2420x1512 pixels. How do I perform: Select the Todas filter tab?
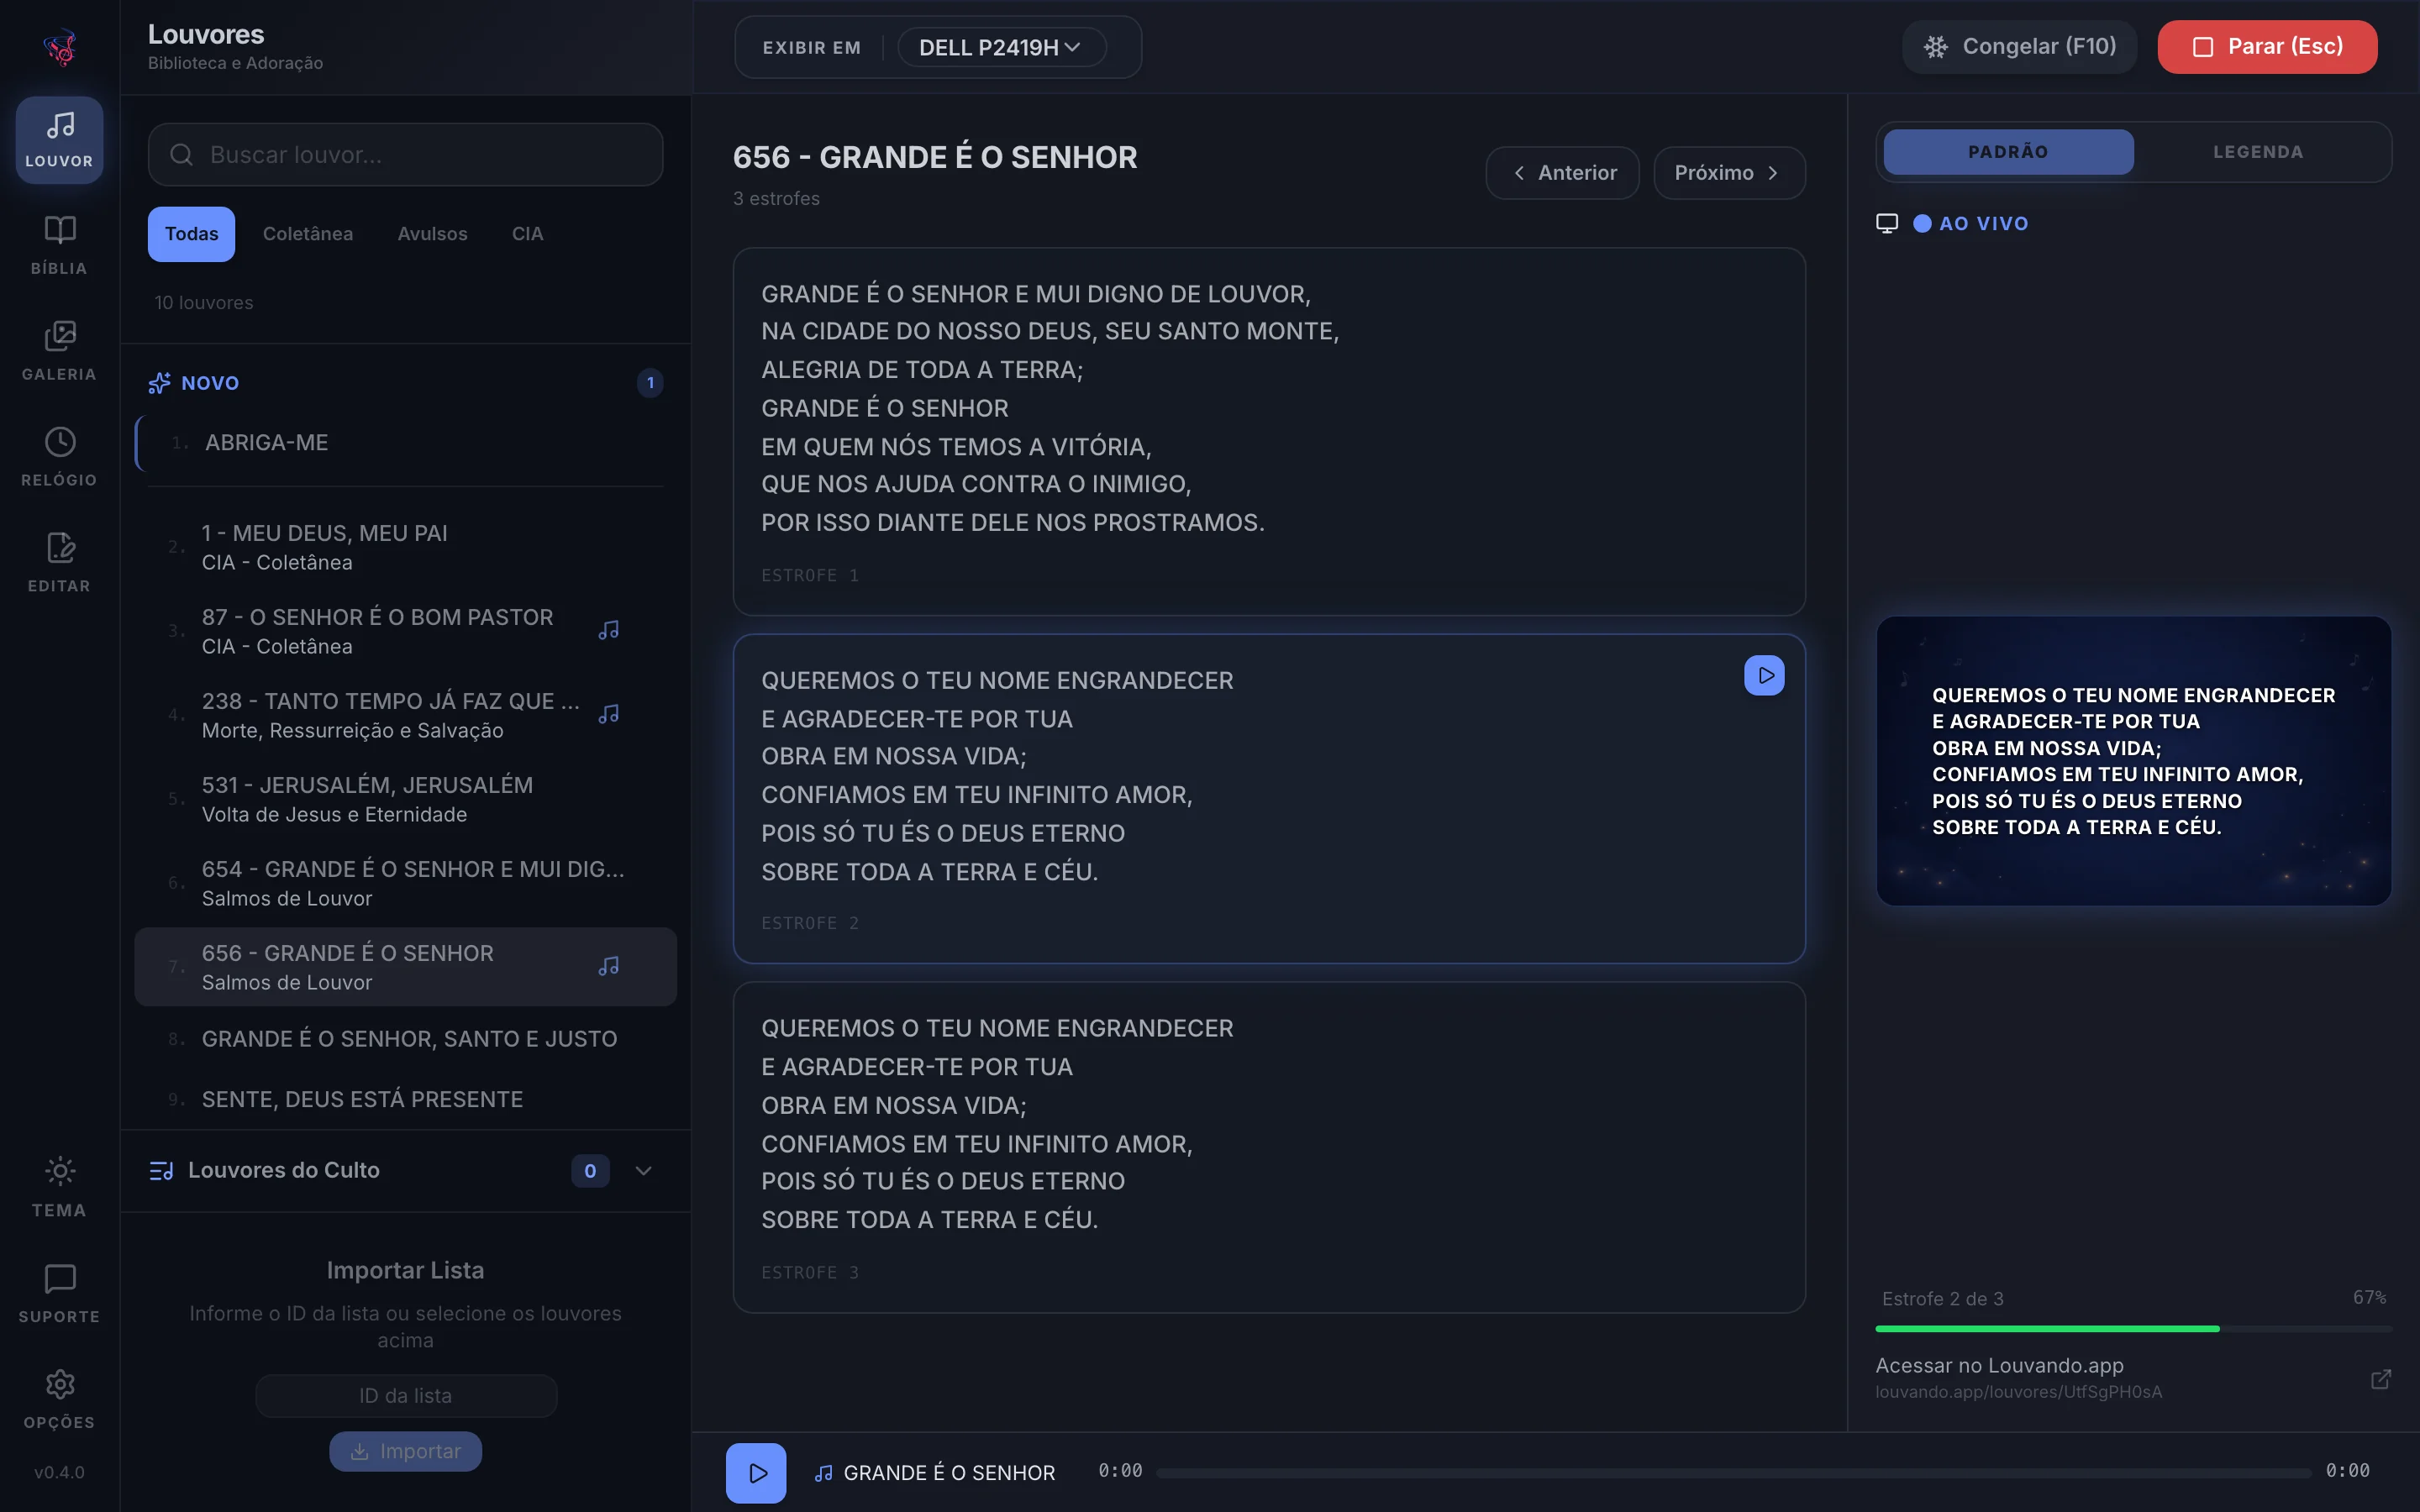pyautogui.click(x=191, y=234)
